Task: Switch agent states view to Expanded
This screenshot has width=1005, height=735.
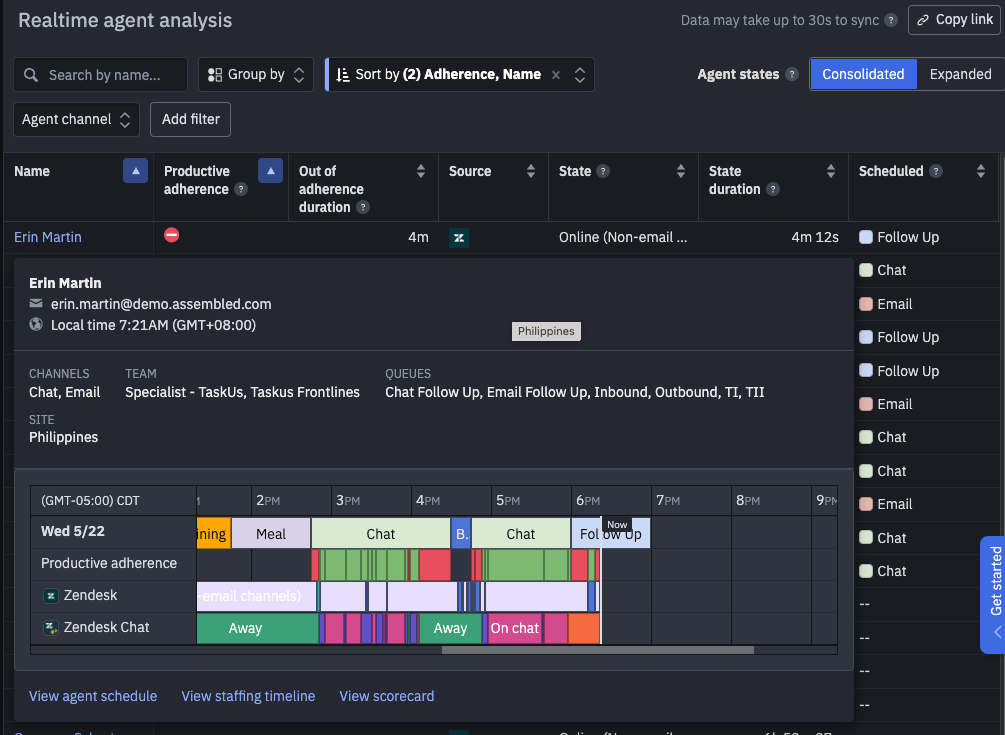Action: click(x=960, y=74)
